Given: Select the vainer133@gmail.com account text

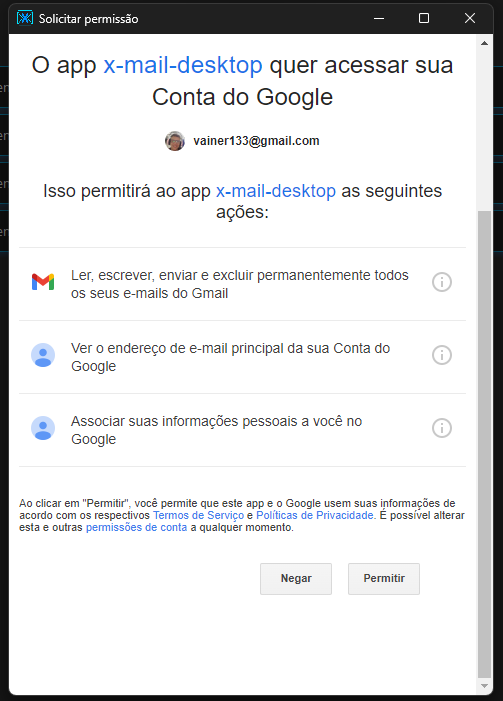Looking at the screenshot, I should point(256,141).
